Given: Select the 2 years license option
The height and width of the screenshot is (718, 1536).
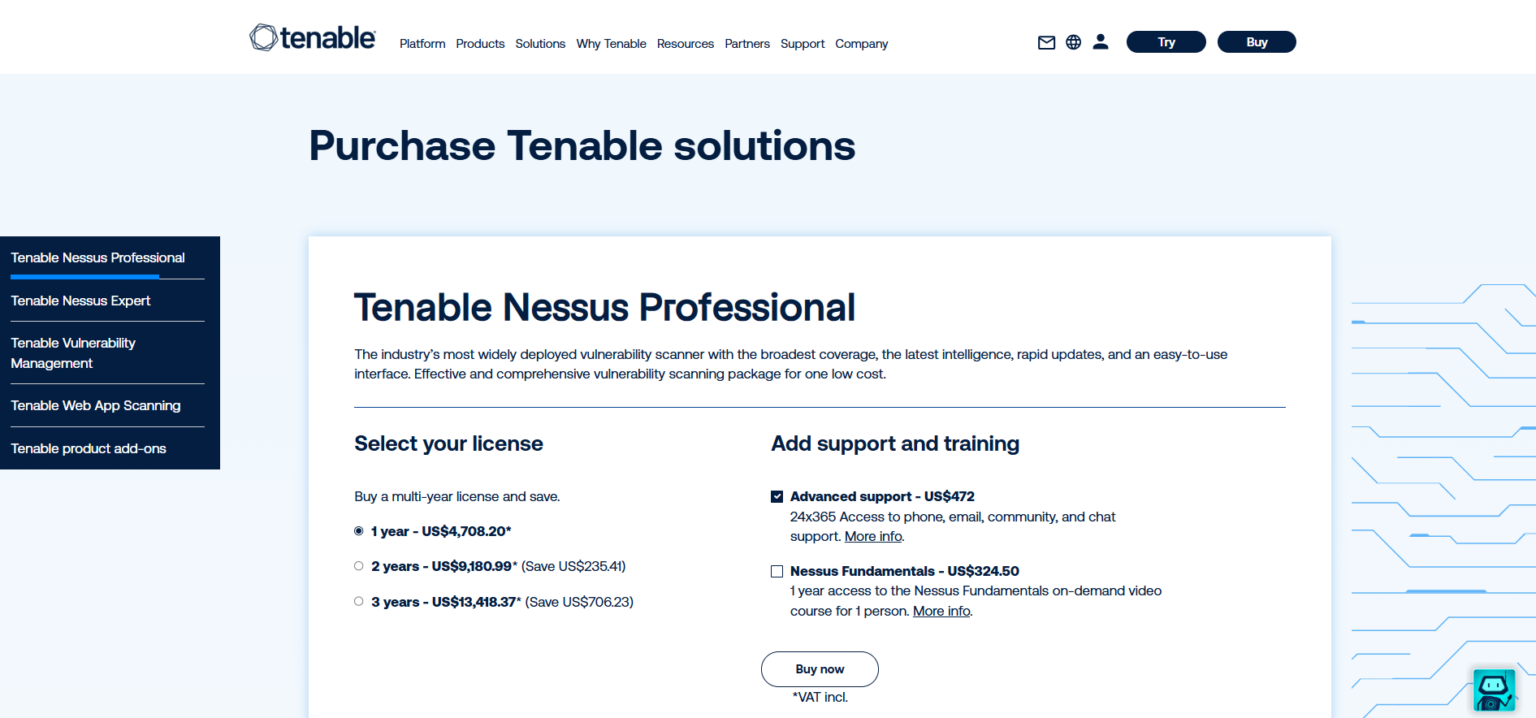Looking at the screenshot, I should pyautogui.click(x=358, y=565).
